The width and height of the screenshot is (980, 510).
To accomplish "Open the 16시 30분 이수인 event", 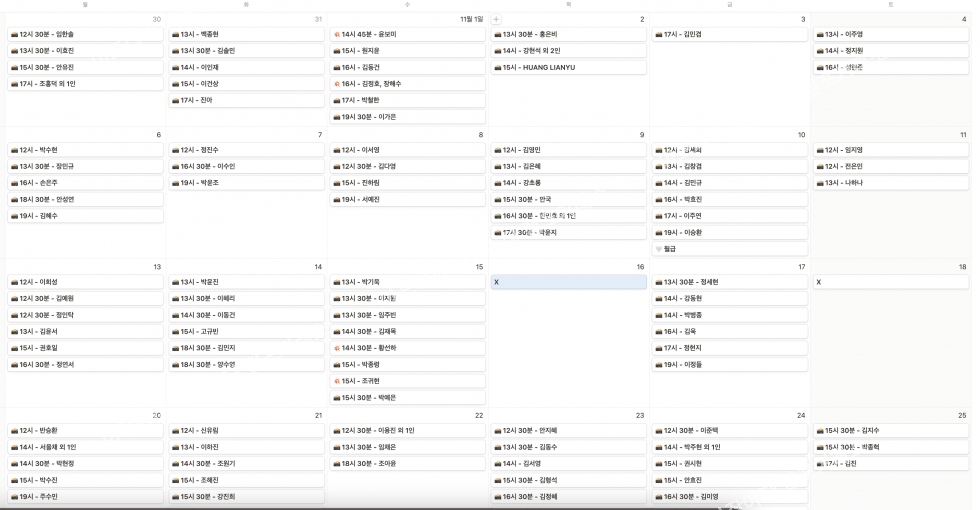I will point(245,166).
